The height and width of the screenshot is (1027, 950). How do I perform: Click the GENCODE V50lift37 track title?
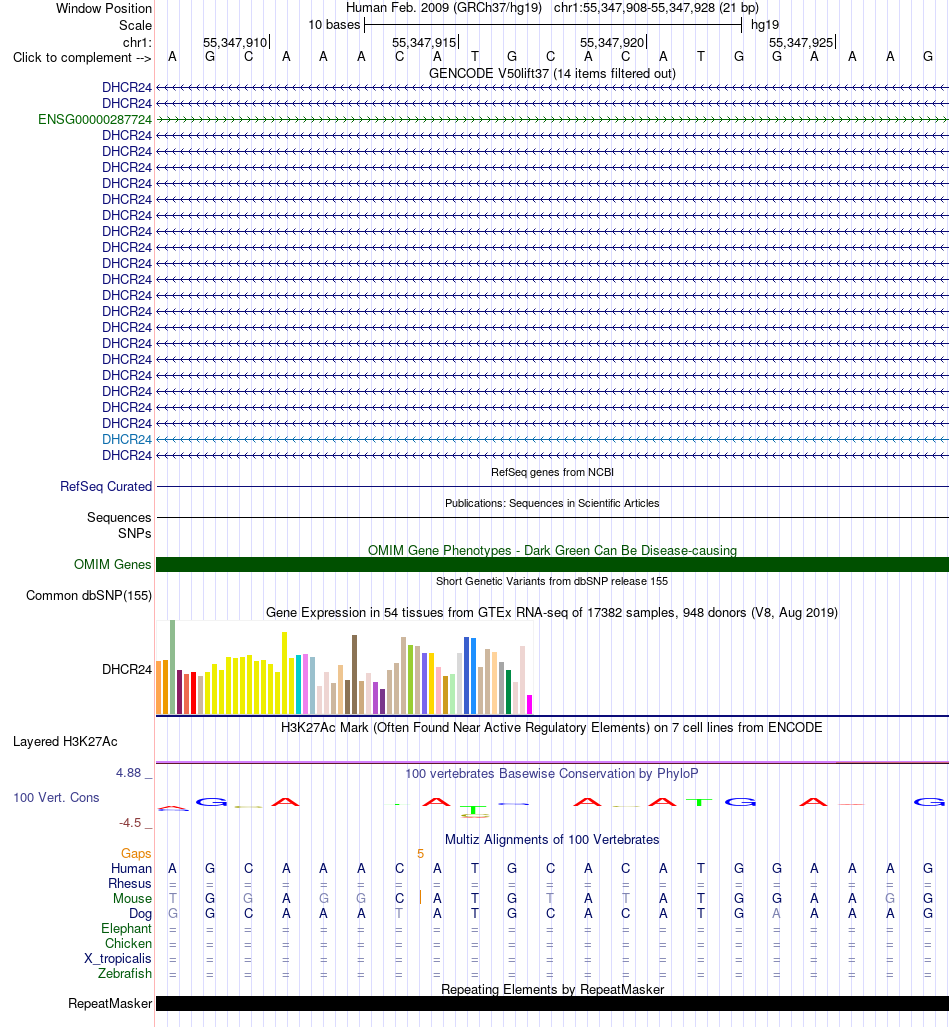pyautogui.click(x=552, y=73)
